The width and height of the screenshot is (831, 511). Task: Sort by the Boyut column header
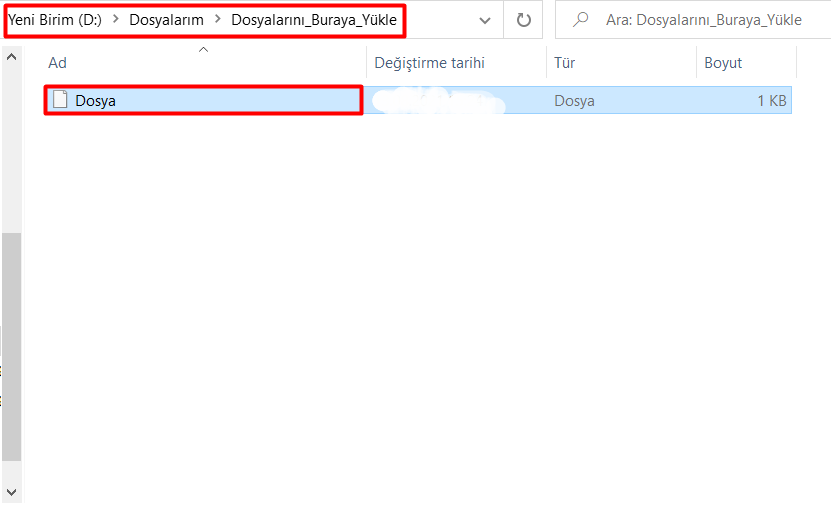(x=723, y=63)
